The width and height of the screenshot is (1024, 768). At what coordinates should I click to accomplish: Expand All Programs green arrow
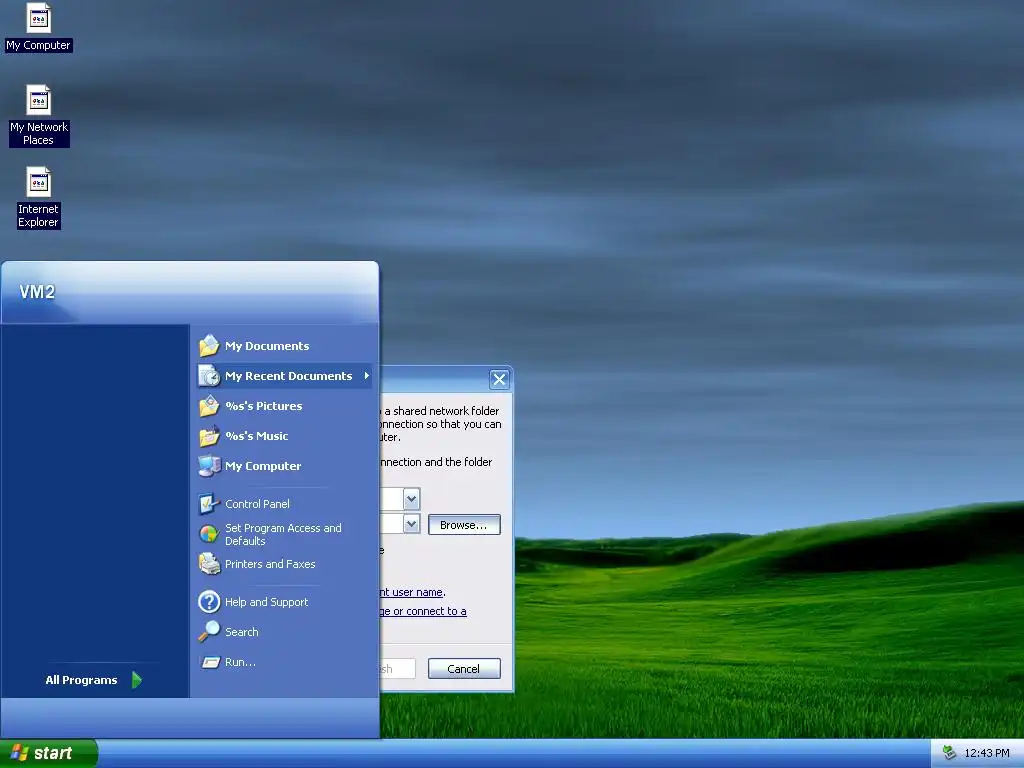[136, 680]
